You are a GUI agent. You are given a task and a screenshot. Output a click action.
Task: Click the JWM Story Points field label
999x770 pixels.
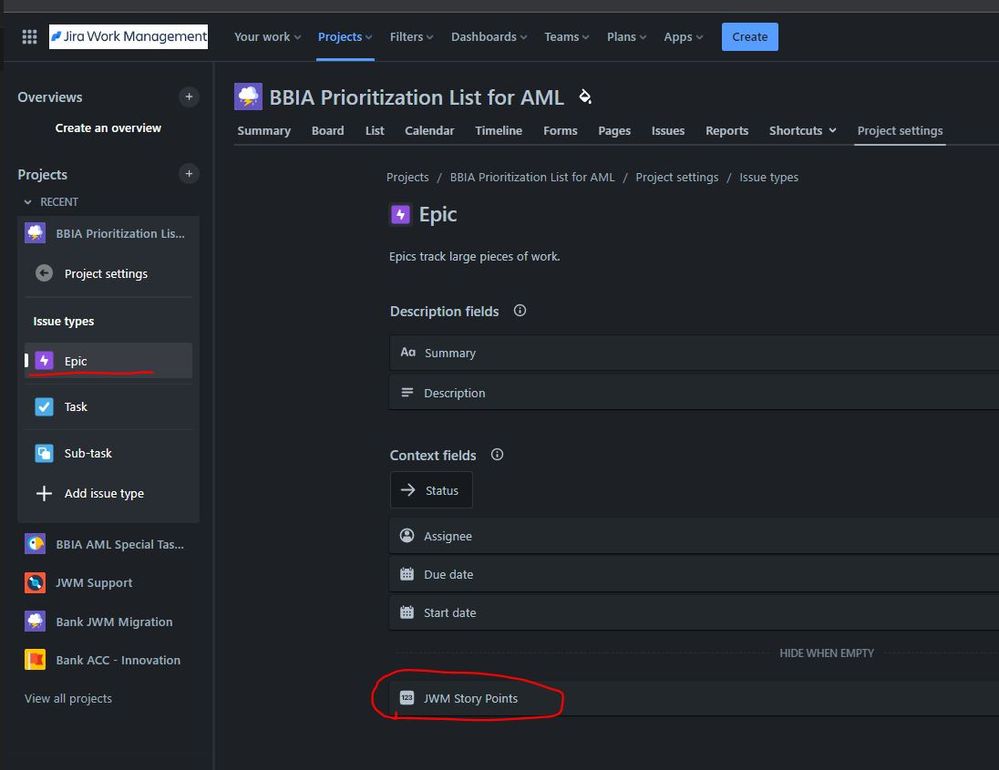[471, 698]
